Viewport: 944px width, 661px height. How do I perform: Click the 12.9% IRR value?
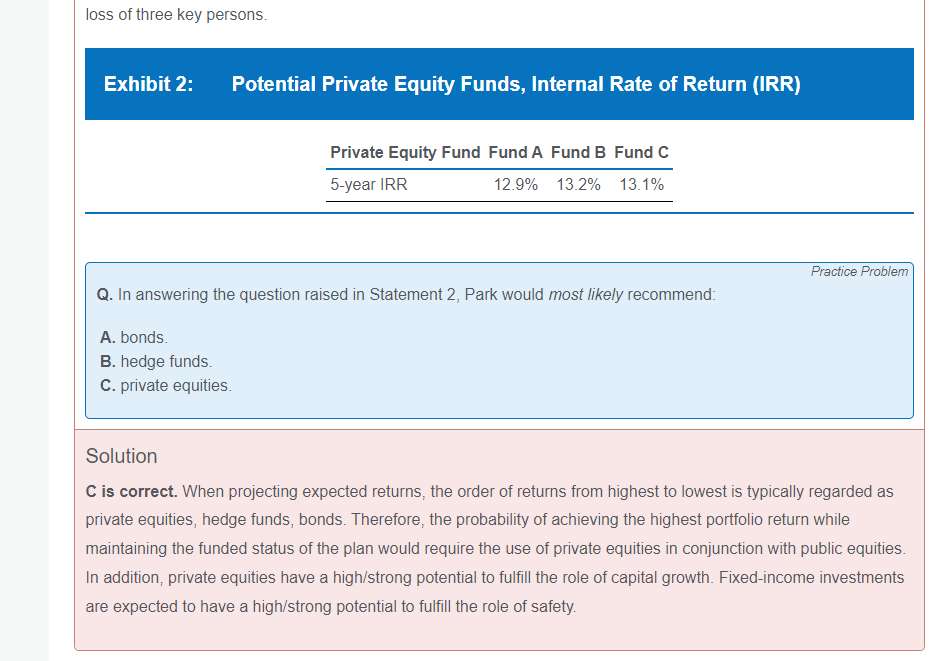coord(516,185)
